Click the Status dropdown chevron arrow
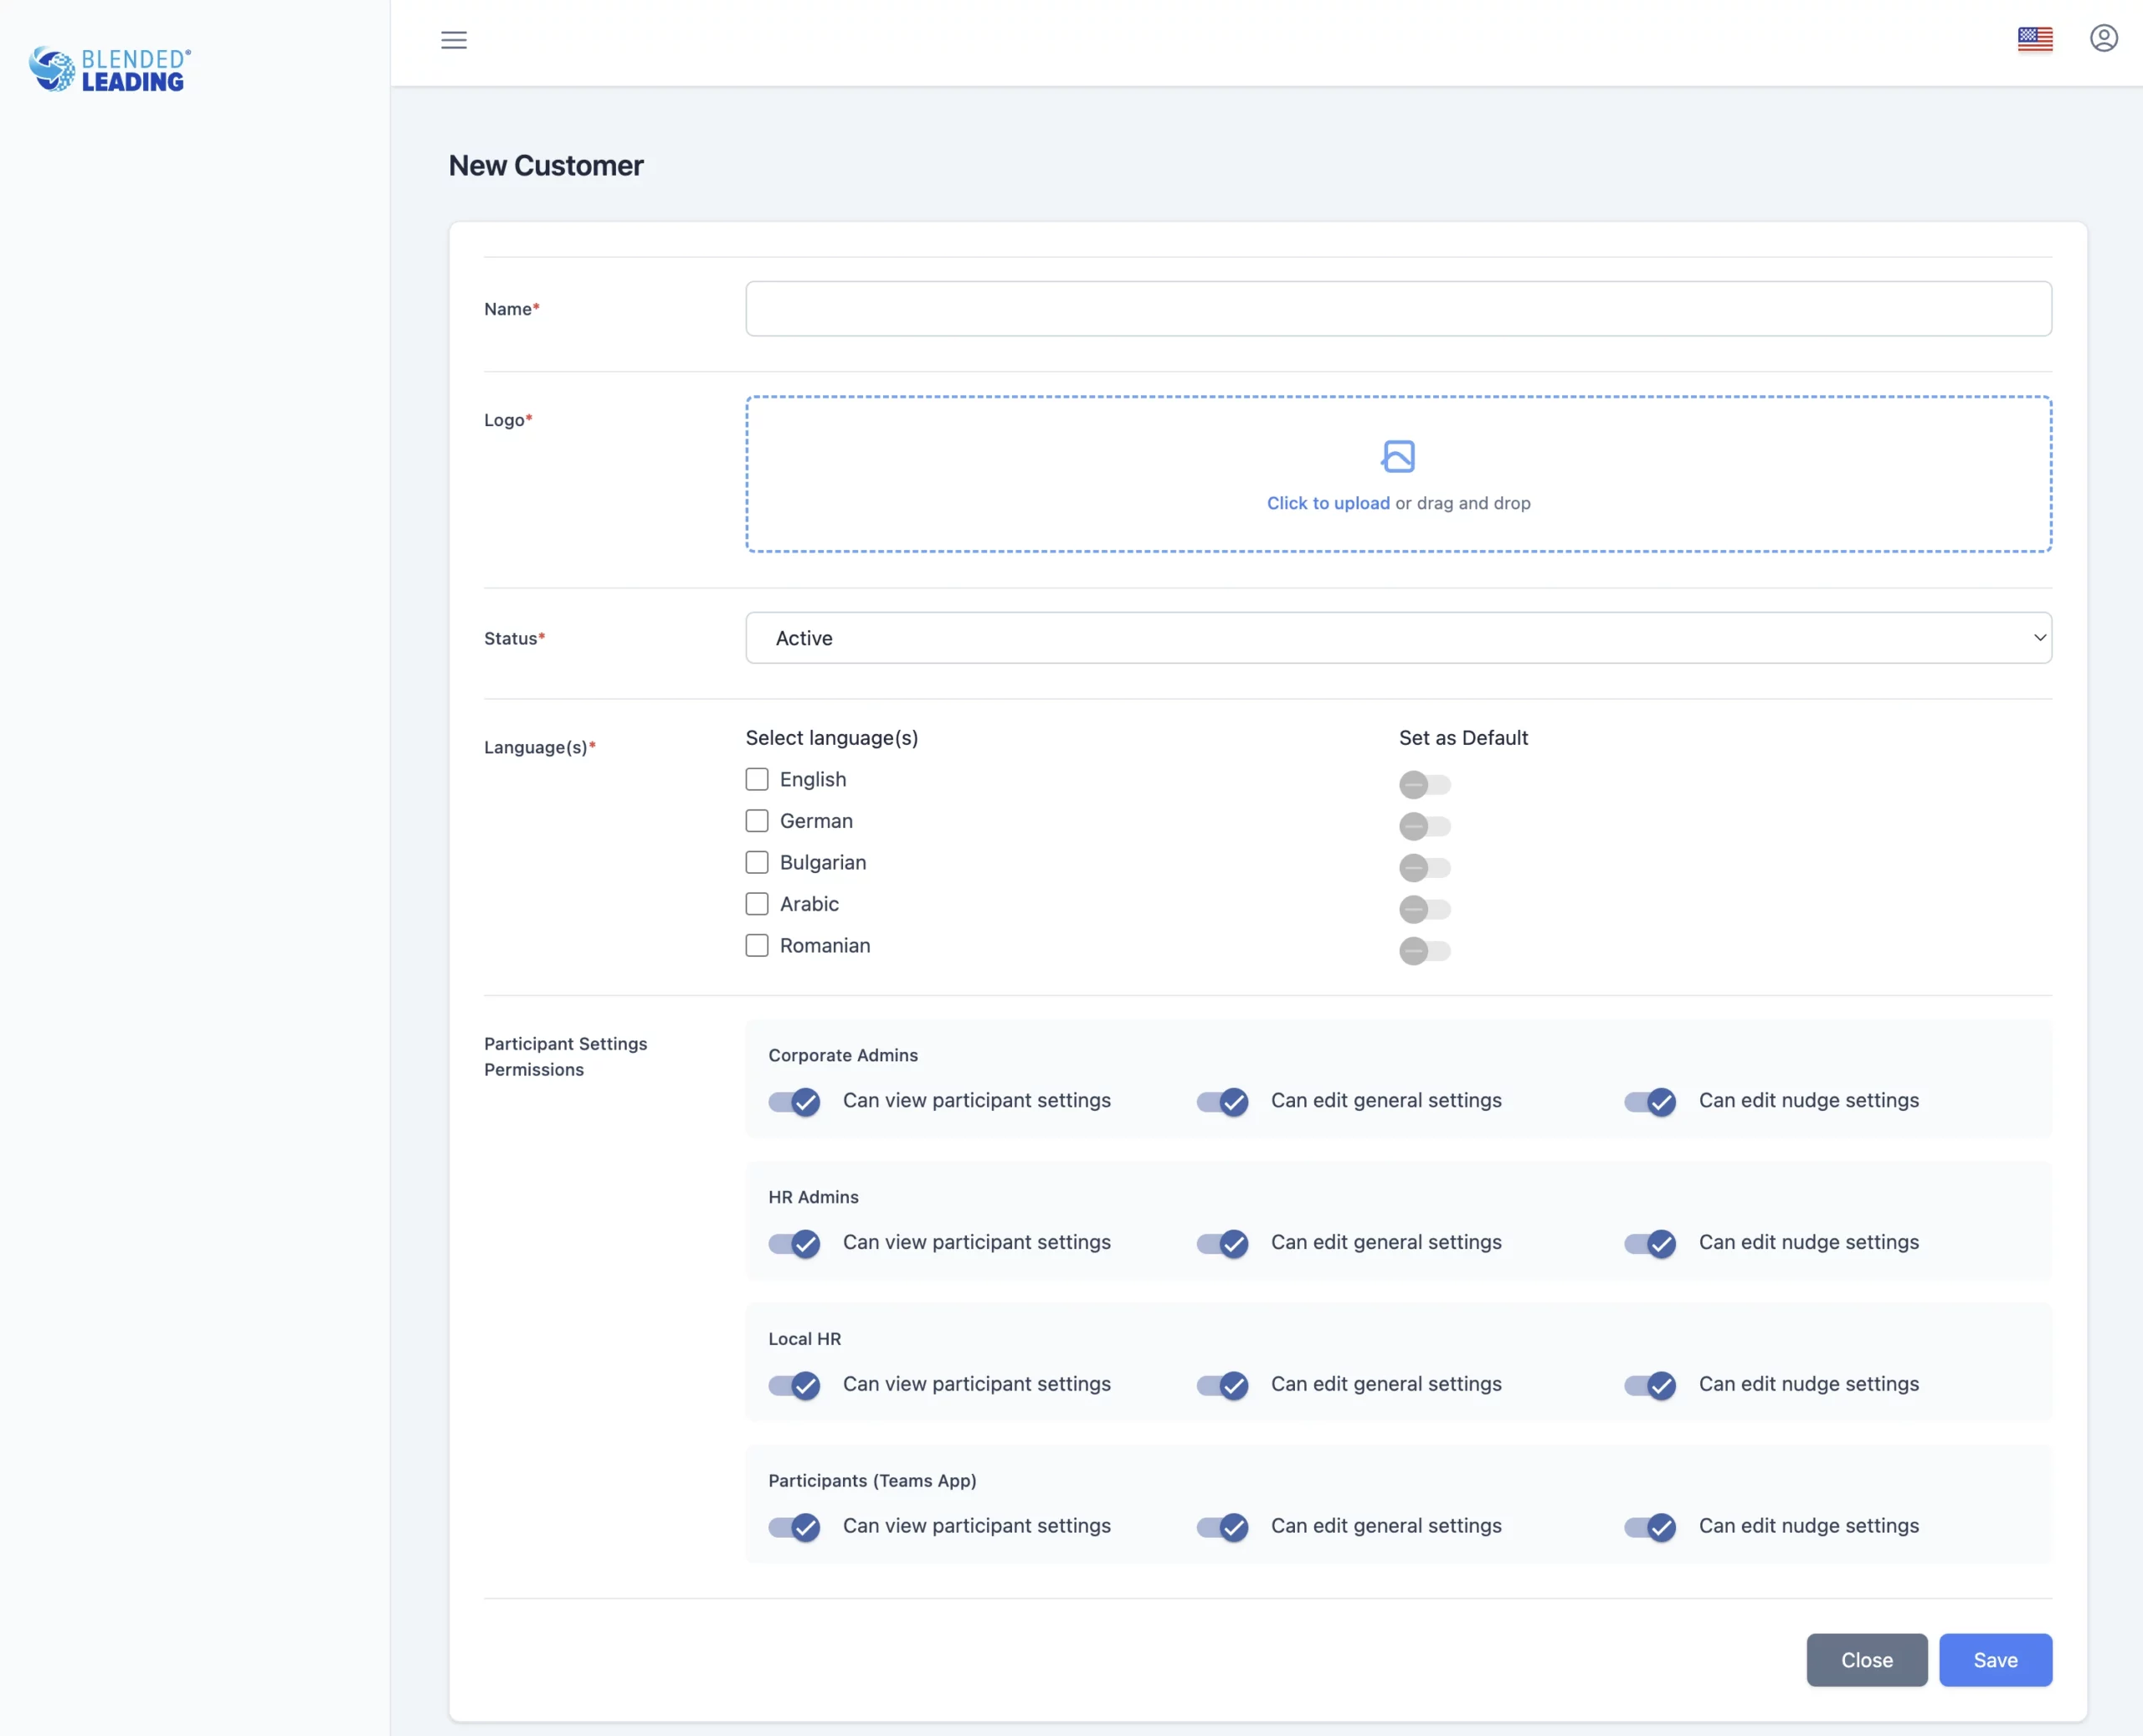The width and height of the screenshot is (2143, 1736). coord(2038,638)
